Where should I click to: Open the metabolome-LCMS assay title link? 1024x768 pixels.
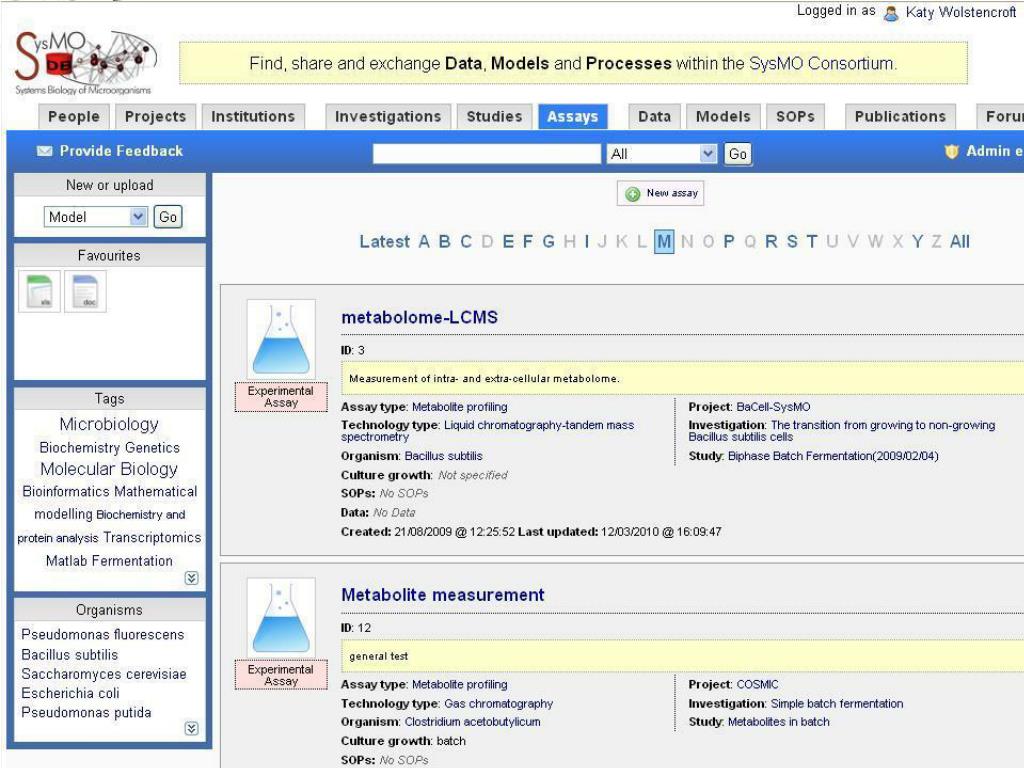point(419,317)
